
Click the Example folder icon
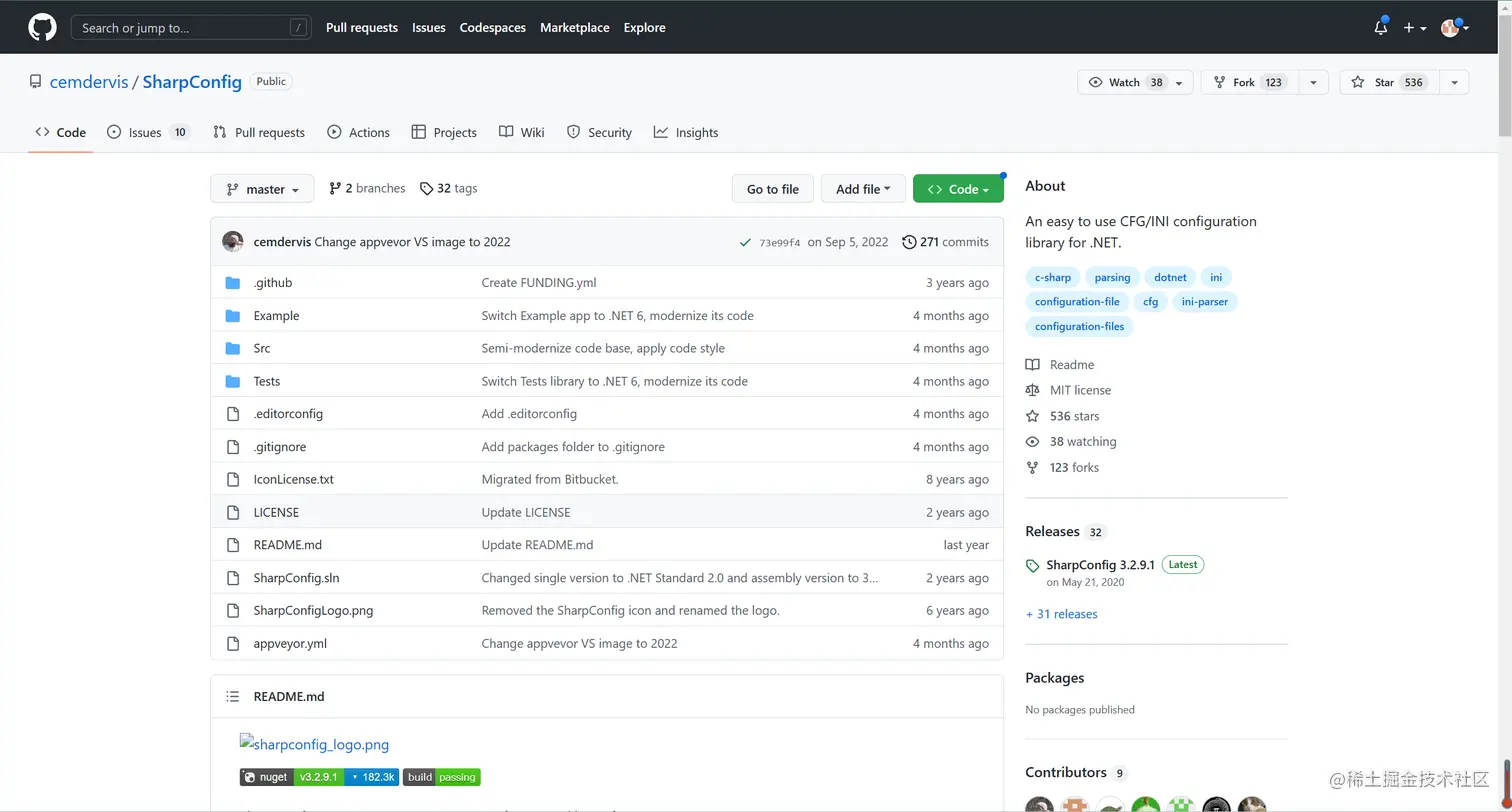(x=233, y=316)
